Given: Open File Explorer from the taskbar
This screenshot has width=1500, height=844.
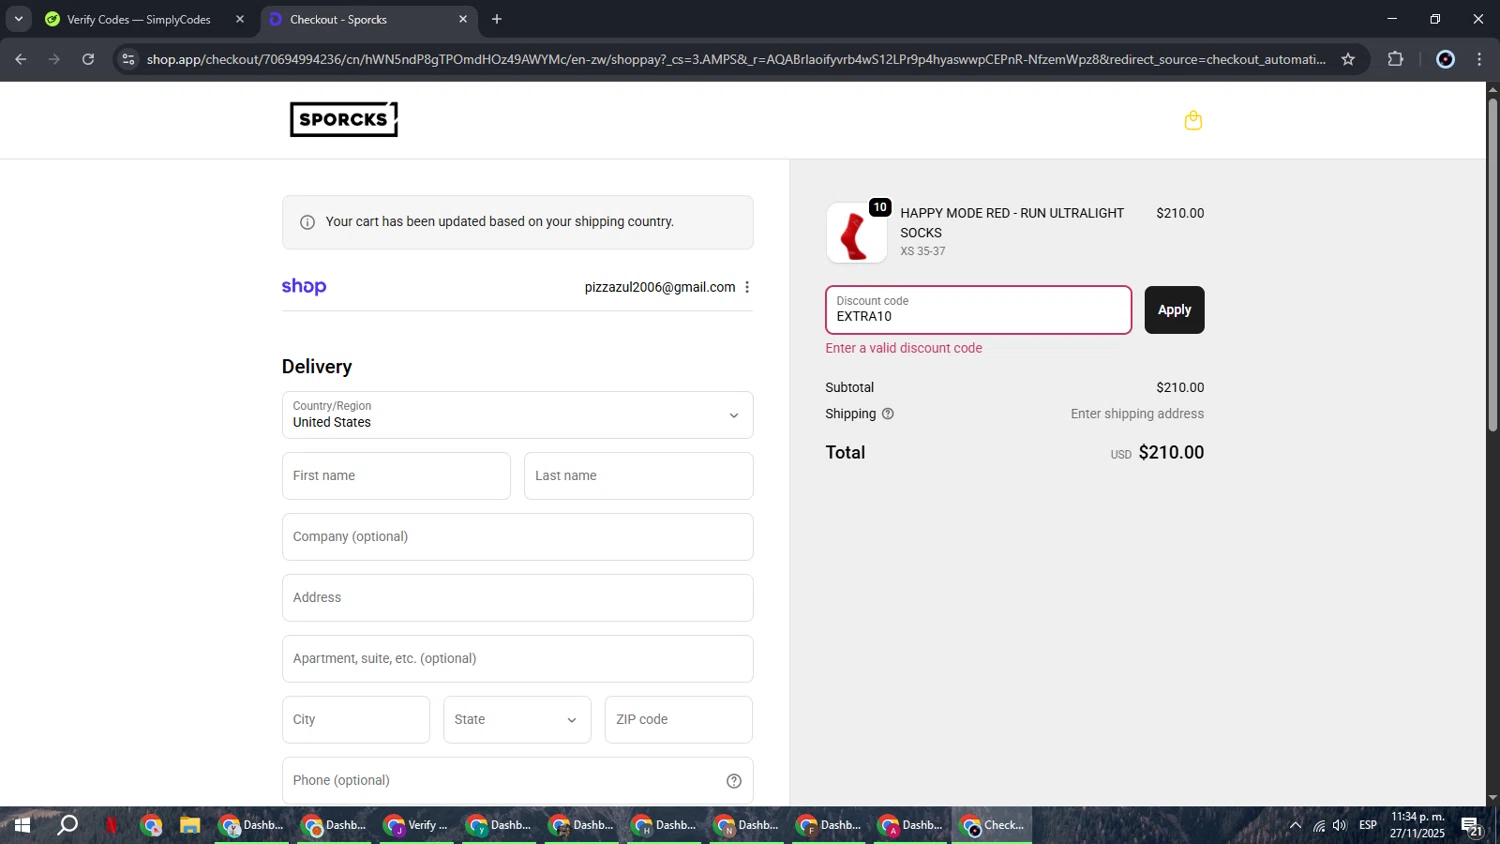Looking at the screenshot, I should (x=189, y=826).
